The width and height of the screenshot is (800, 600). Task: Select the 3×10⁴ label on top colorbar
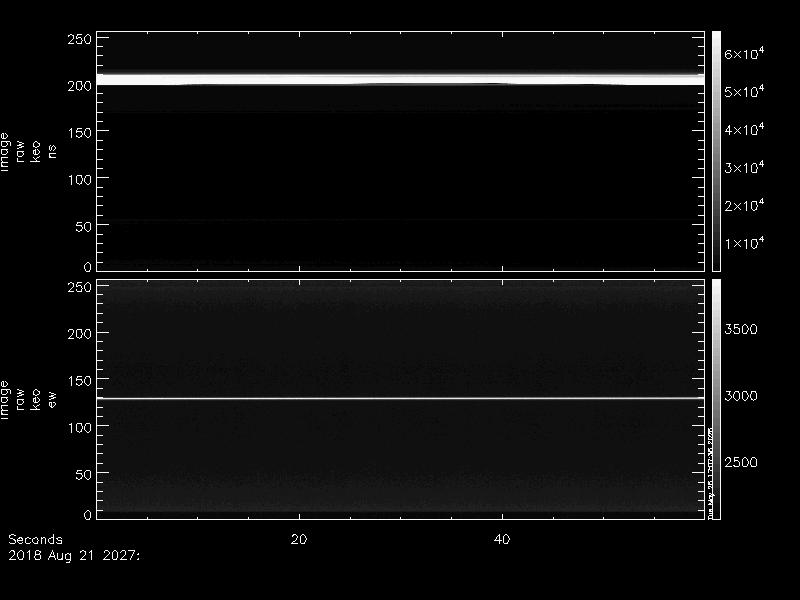(x=744, y=167)
